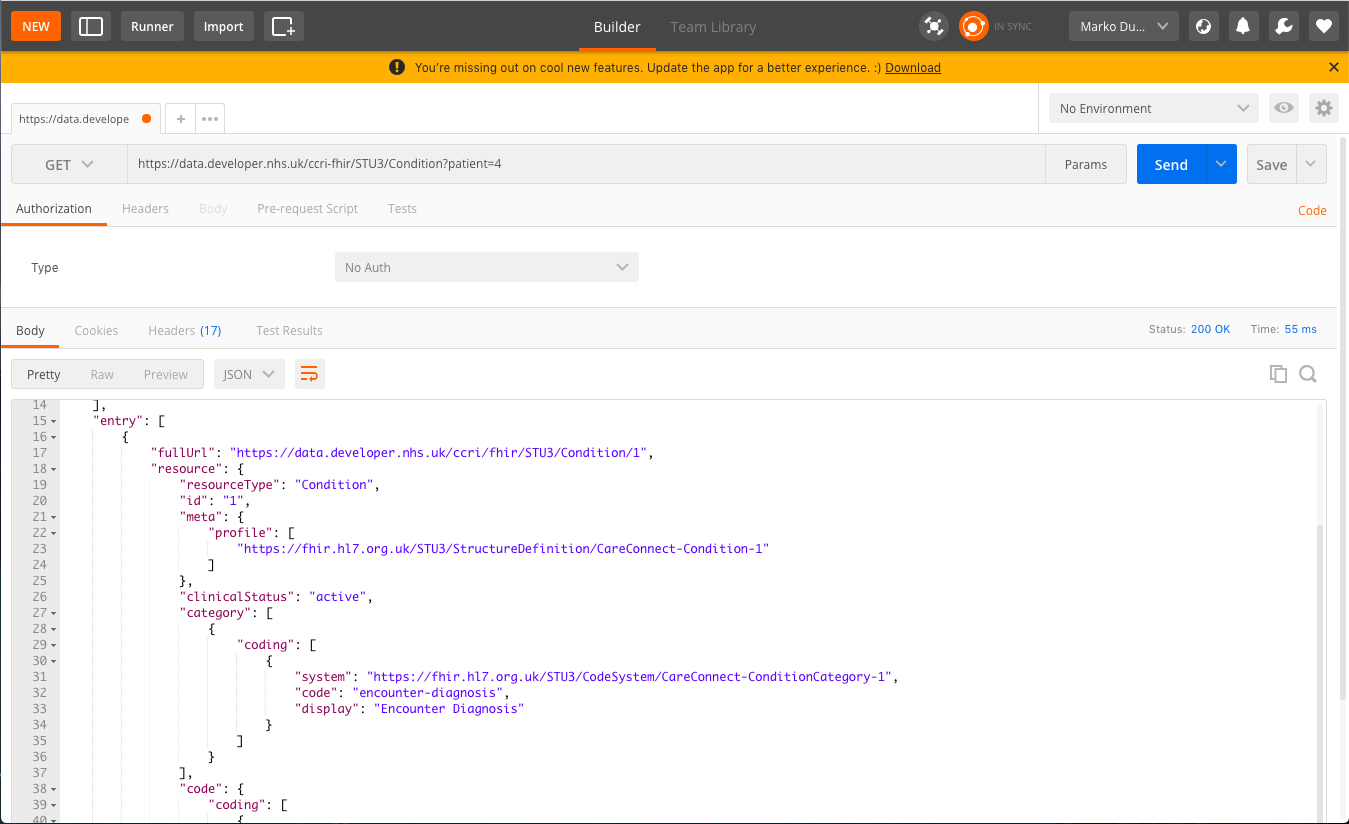
Task: Collapse the meta object at line 21
Action: 54,517
